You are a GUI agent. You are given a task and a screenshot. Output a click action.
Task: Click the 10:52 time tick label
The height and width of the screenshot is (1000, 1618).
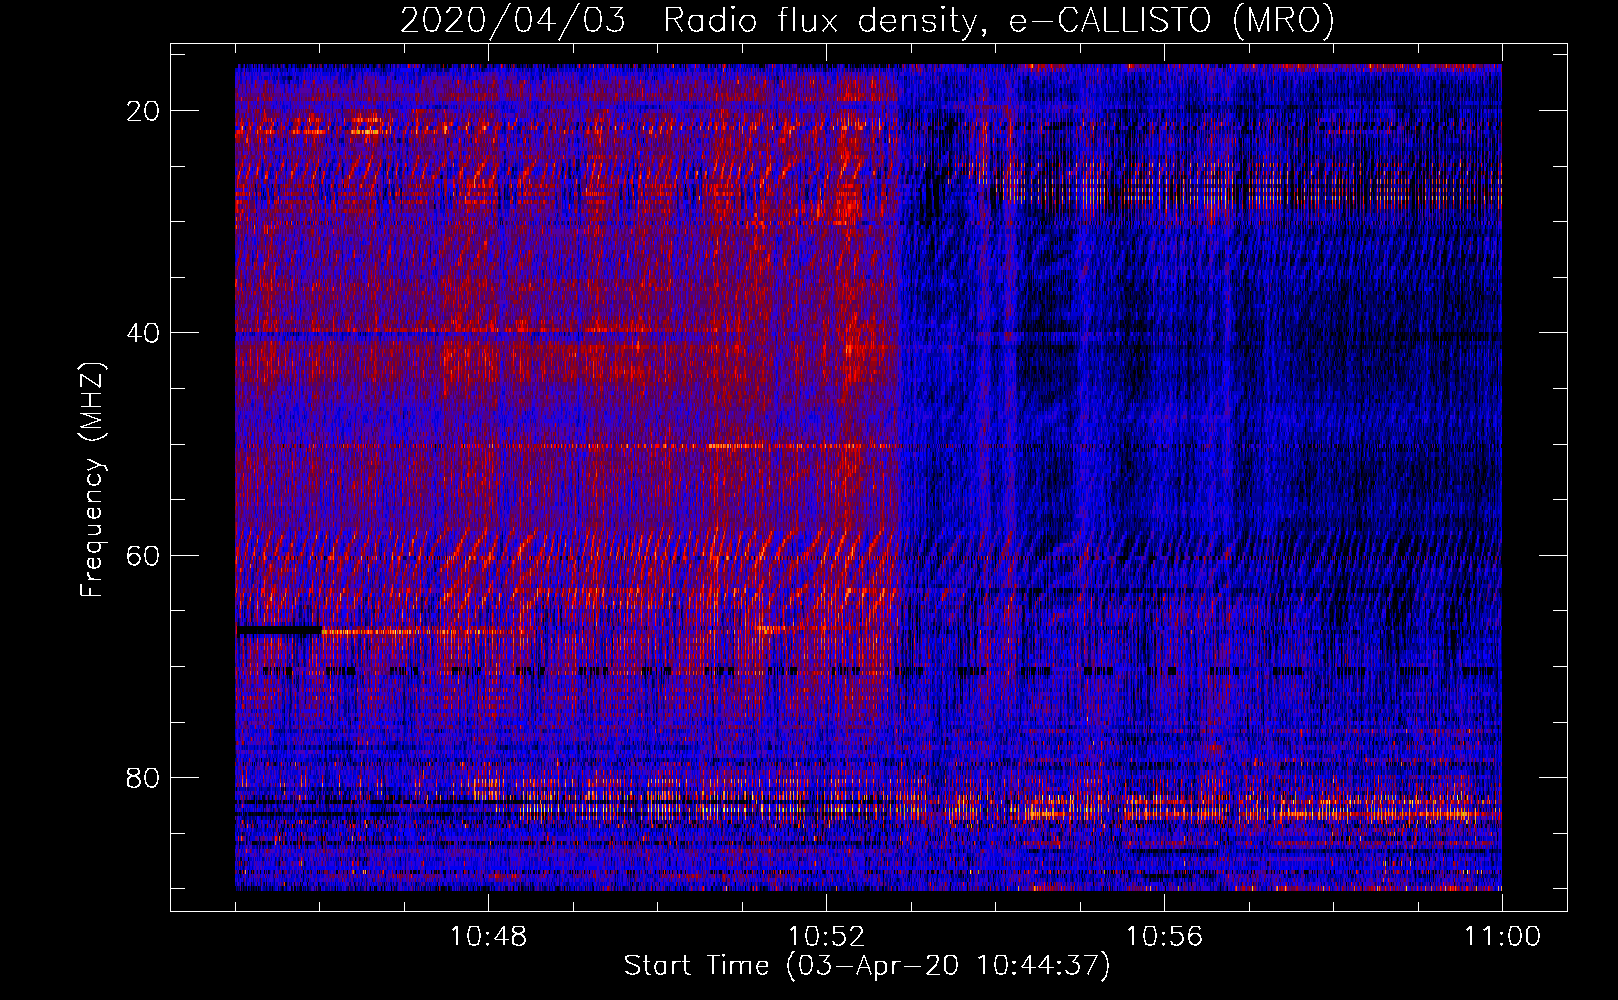(x=826, y=937)
